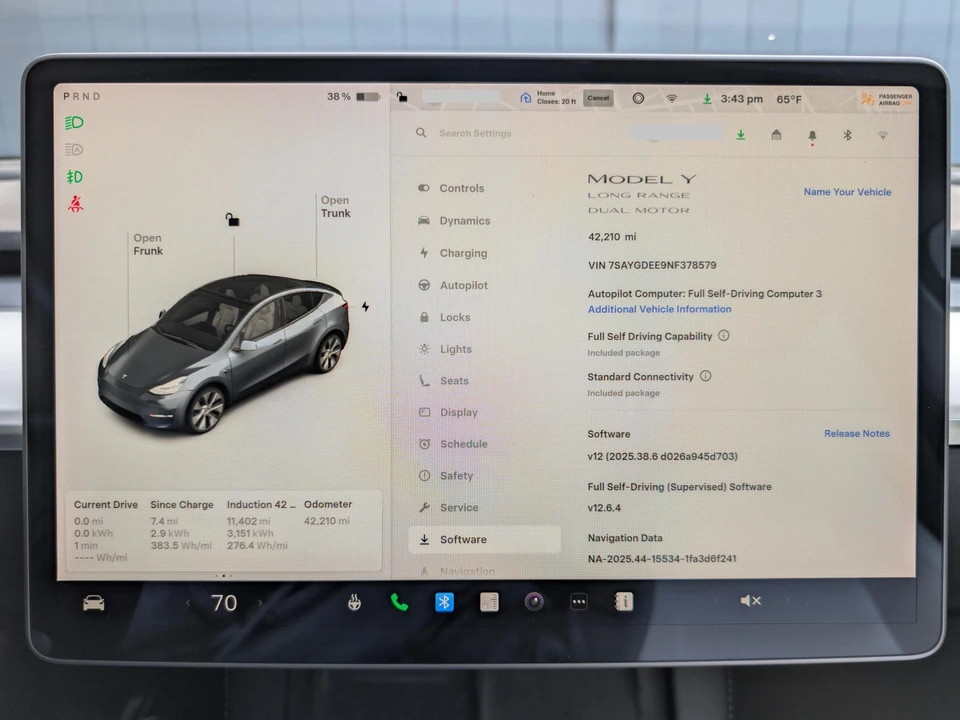Tap the dashcam circle icon in status bar
Viewport: 960px width, 720px height.
pos(638,98)
